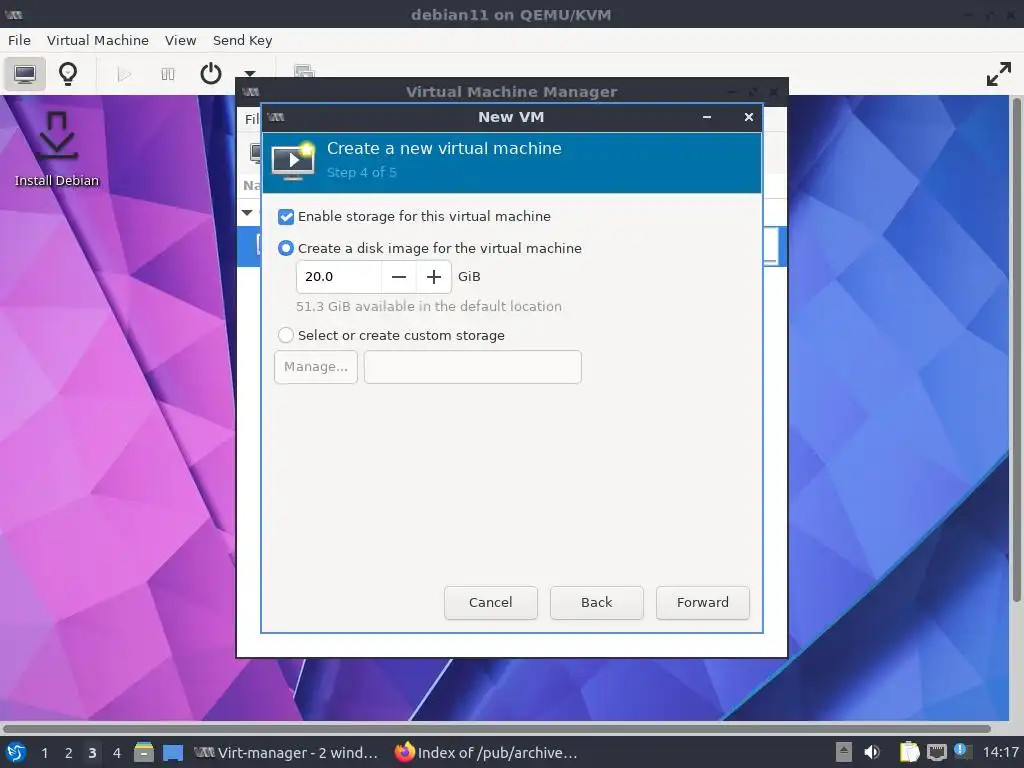Open the file manager taskbar icon

144,753
